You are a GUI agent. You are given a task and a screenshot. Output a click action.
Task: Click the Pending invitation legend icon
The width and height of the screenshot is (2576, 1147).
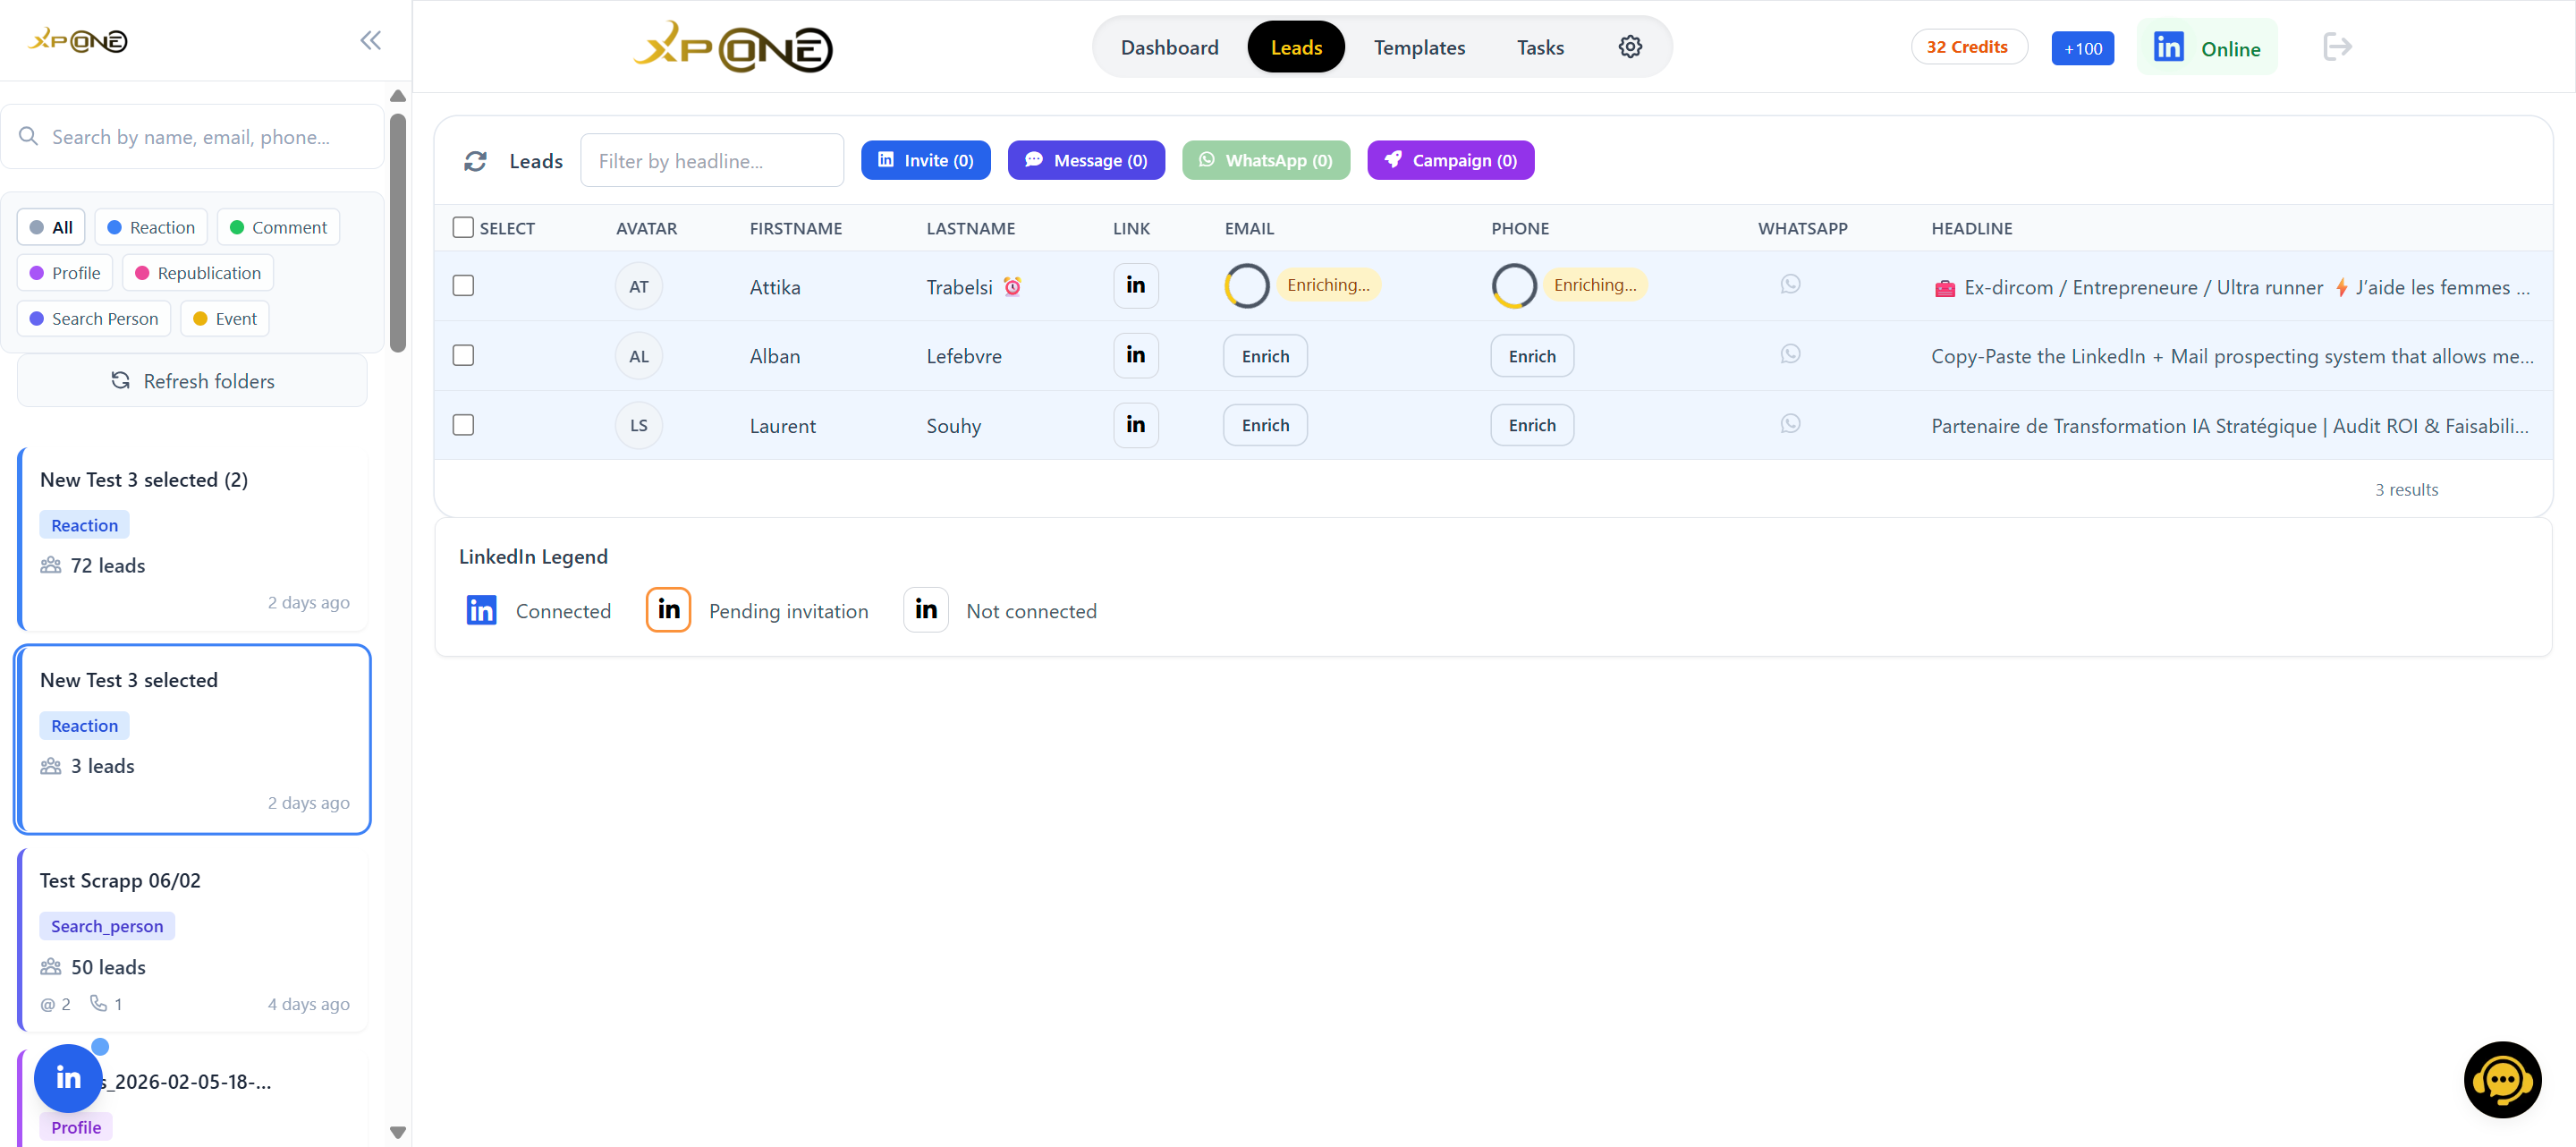[668, 610]
